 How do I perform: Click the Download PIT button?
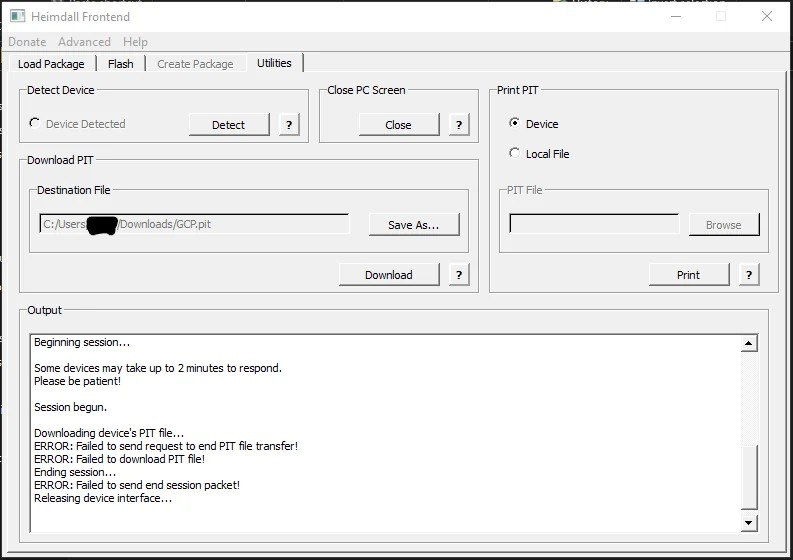pos(389,275)
